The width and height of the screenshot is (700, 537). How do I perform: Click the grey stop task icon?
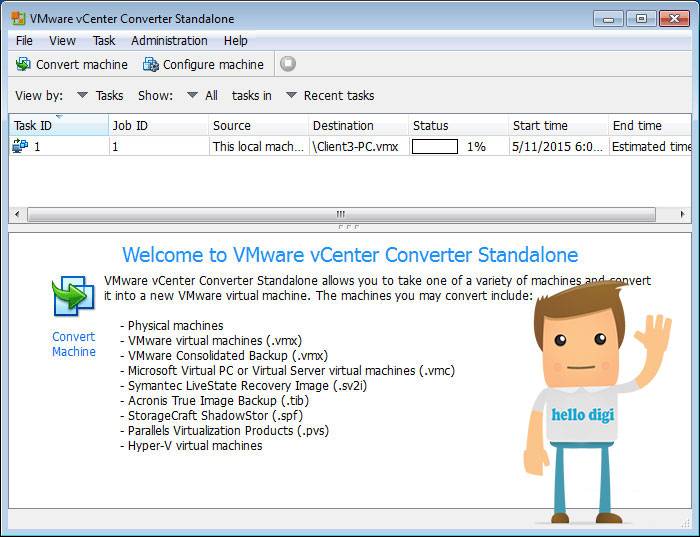(x=288, y=64)
